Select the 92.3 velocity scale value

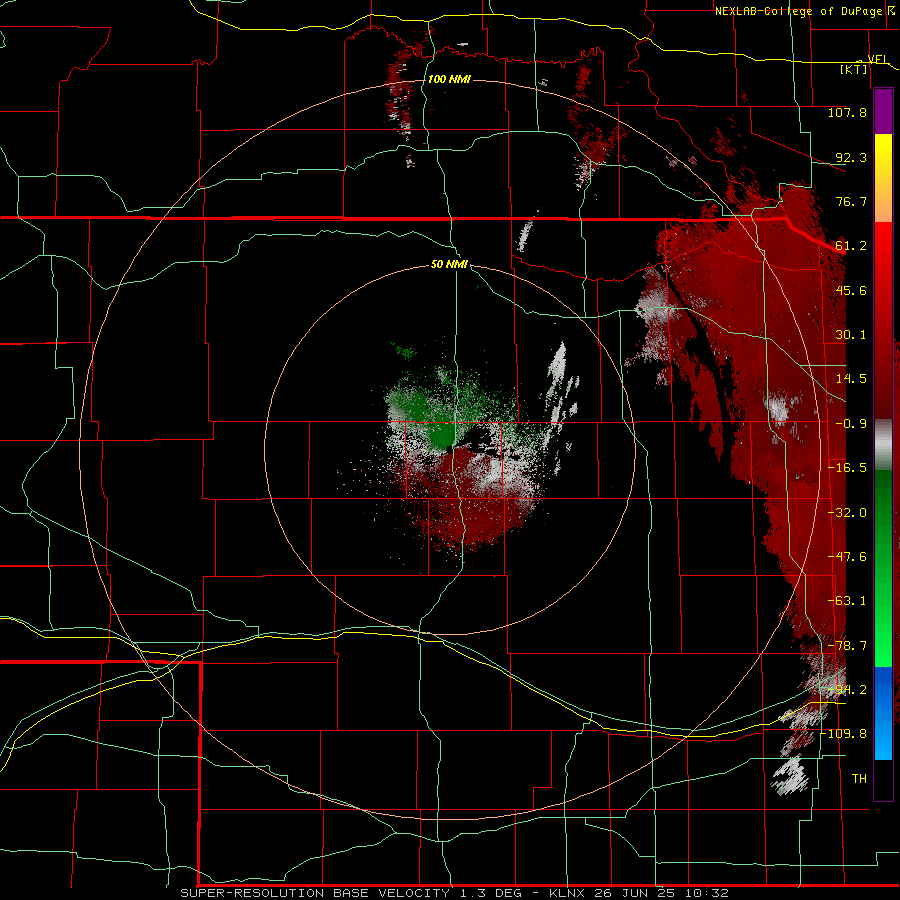pyautogui.click(x=851, y=157)
